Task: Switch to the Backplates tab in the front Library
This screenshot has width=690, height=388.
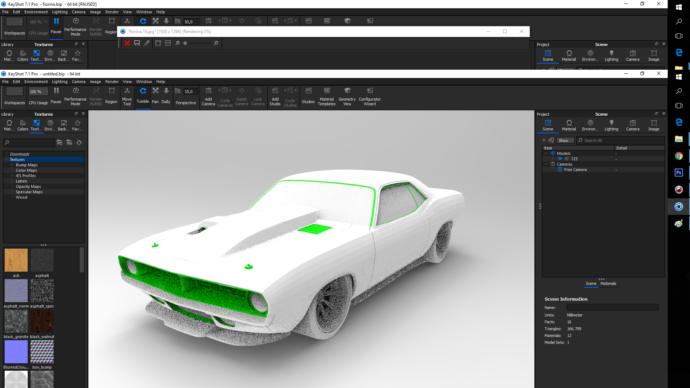Action: (63, 125)
